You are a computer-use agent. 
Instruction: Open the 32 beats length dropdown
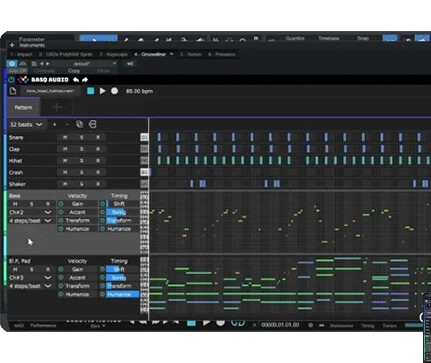(x=26, y=124)
